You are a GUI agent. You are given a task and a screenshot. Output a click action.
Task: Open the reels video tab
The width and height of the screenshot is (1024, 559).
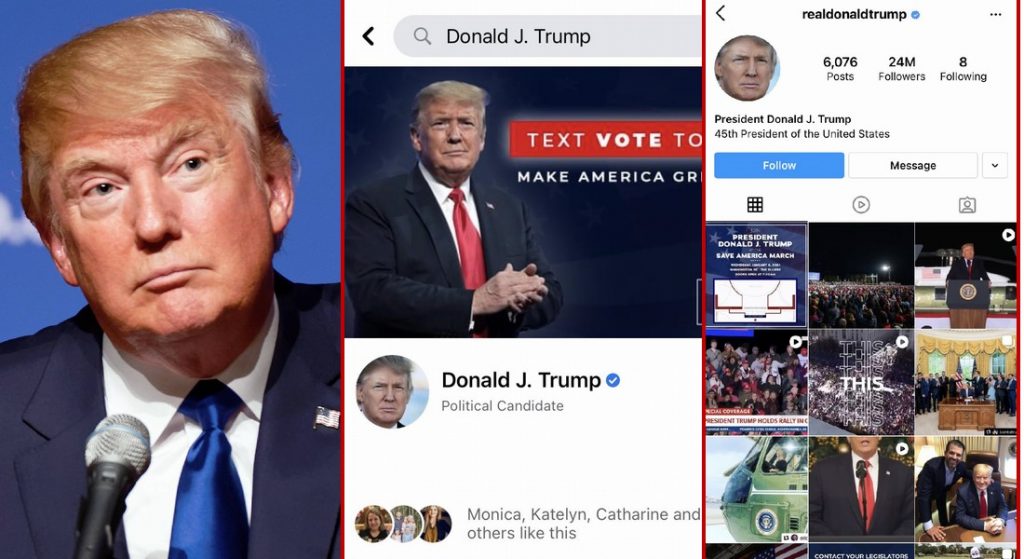click(x=861, y=205)
